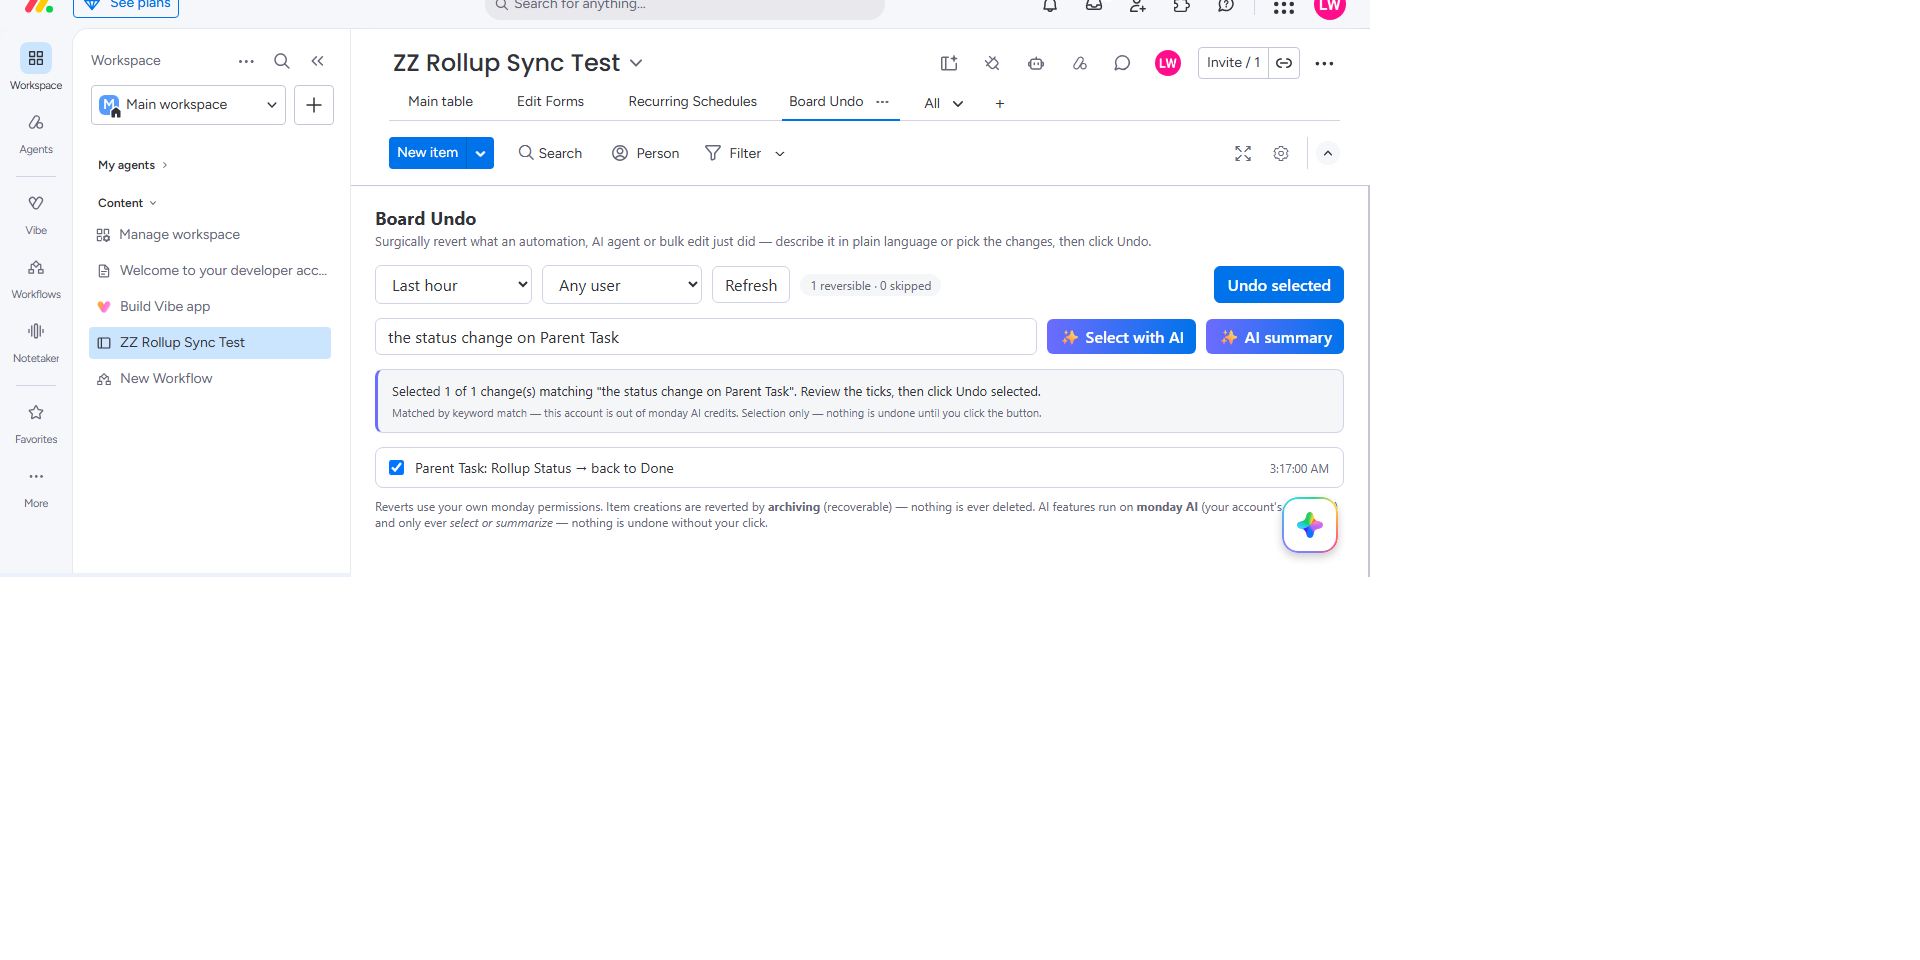Switch to Edit Forms tab
Viewport: 1920px width, 960px height.
click(550, 102)
